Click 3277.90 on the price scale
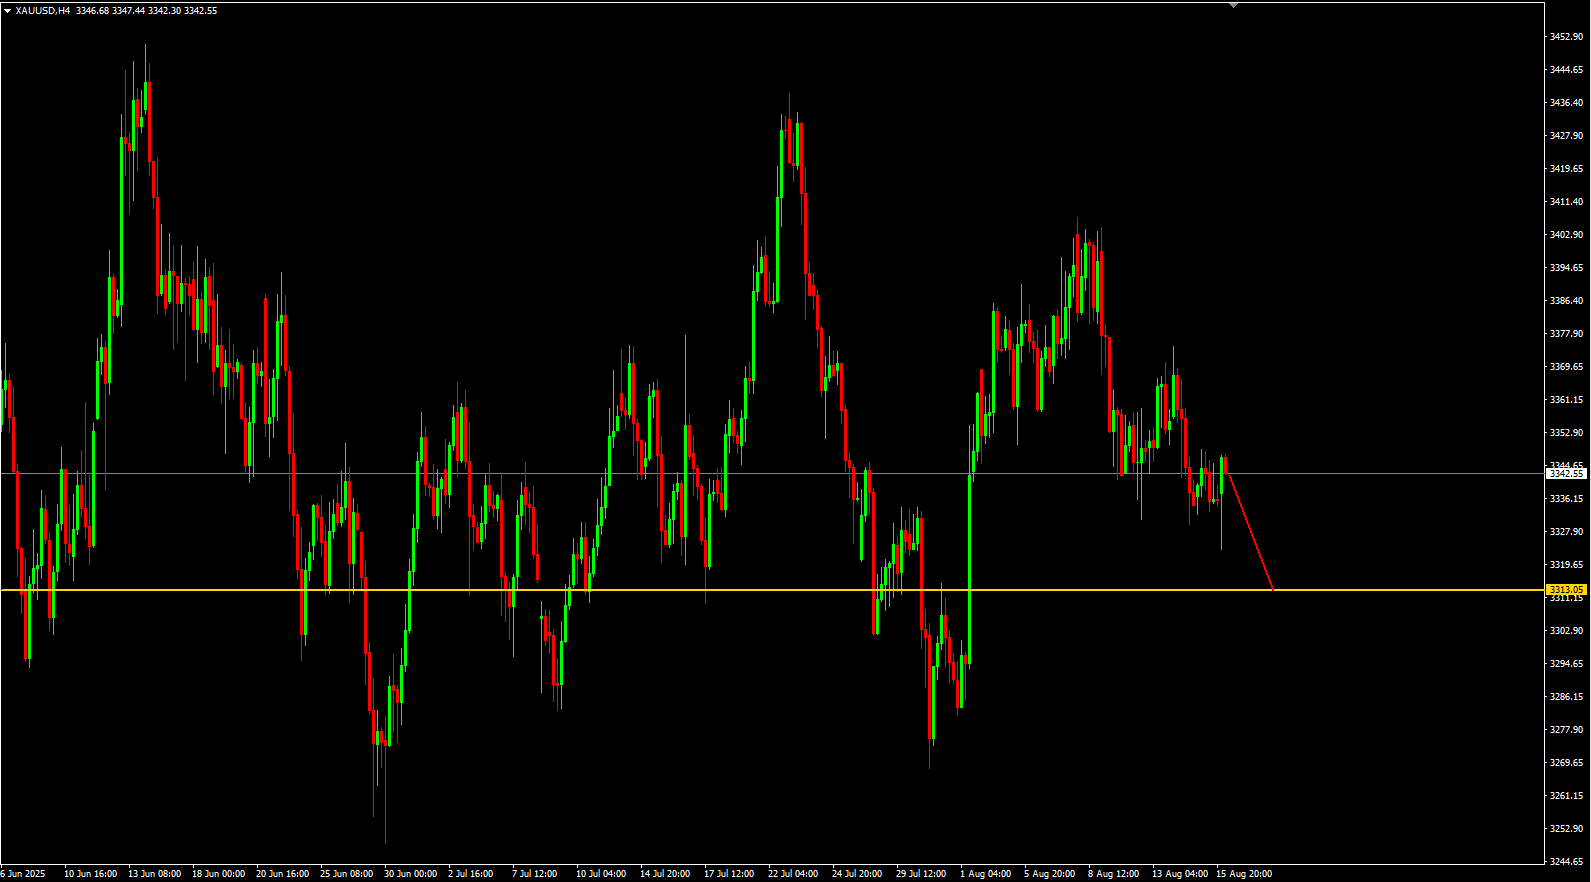Viewport: 1591px width, 882px height. (x=1566, y=730)
